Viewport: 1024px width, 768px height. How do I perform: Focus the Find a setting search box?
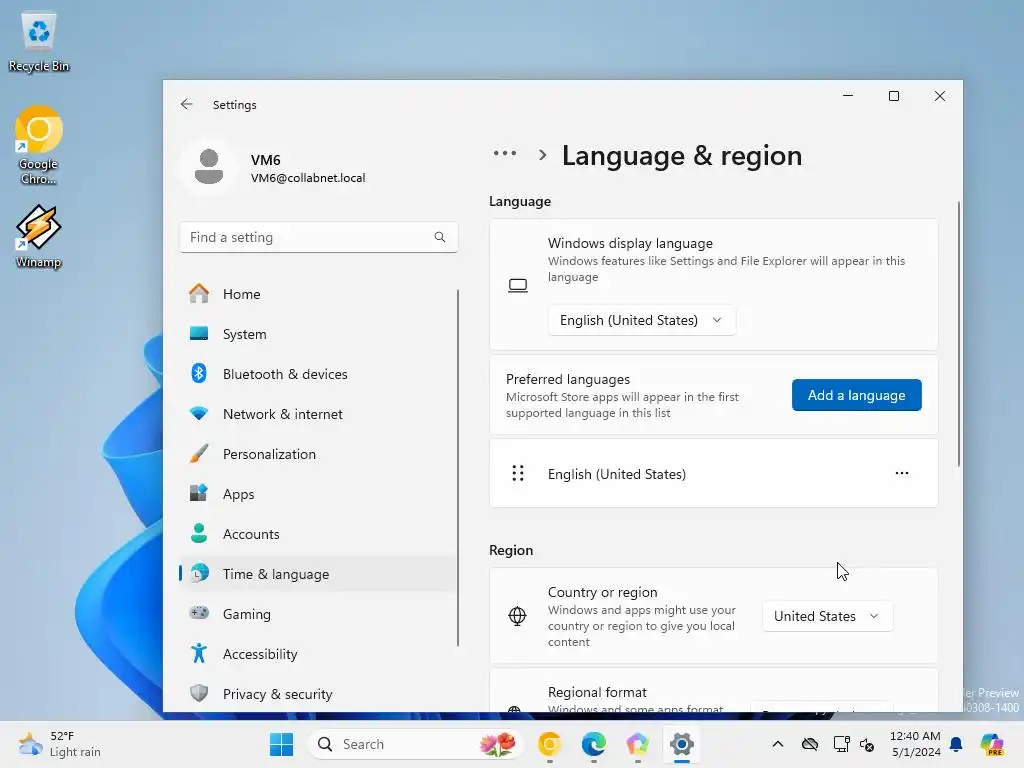[x=318, y=237]
